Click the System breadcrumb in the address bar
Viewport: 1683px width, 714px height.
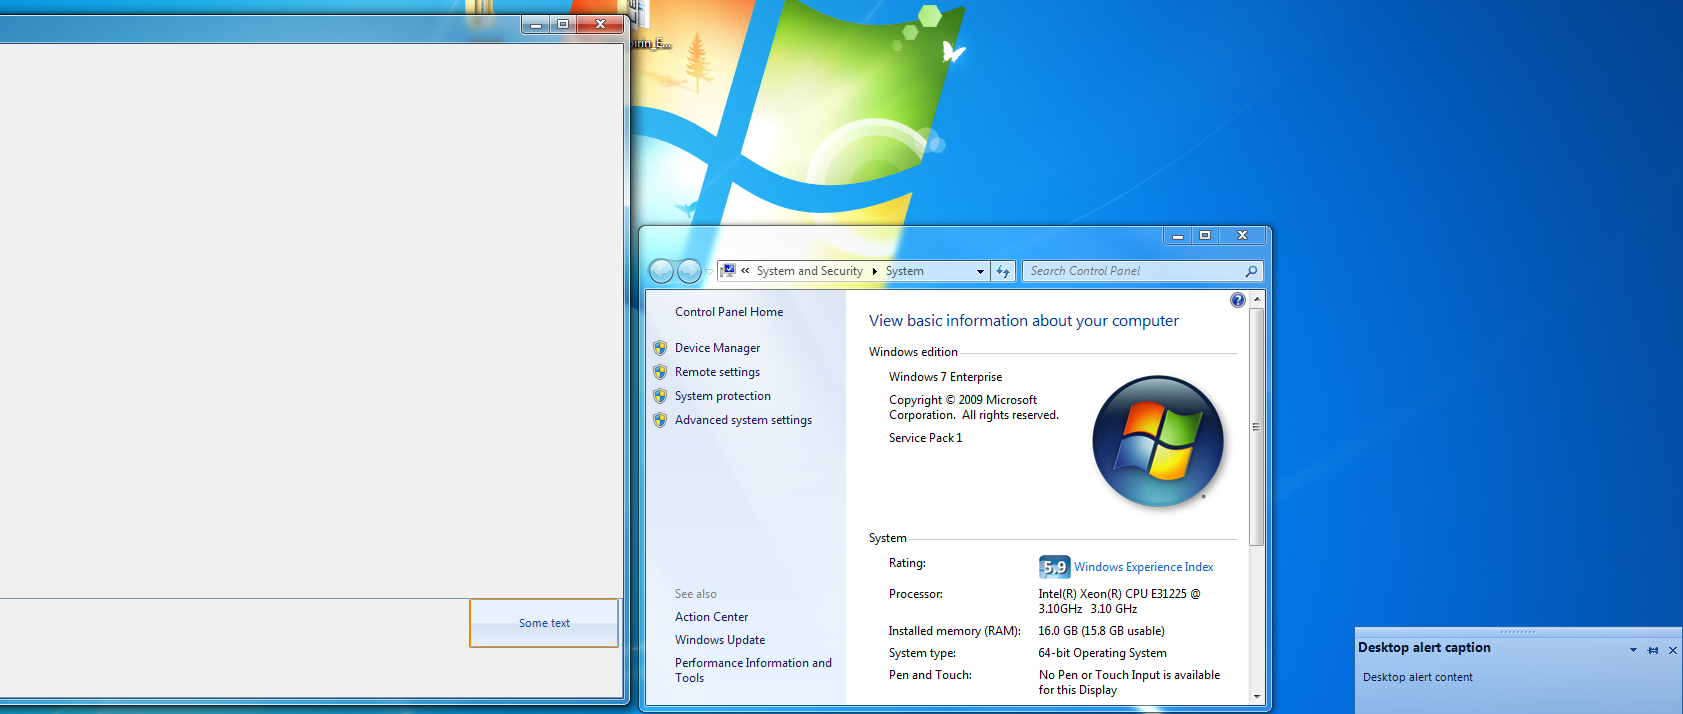click(x=904, y=271)
